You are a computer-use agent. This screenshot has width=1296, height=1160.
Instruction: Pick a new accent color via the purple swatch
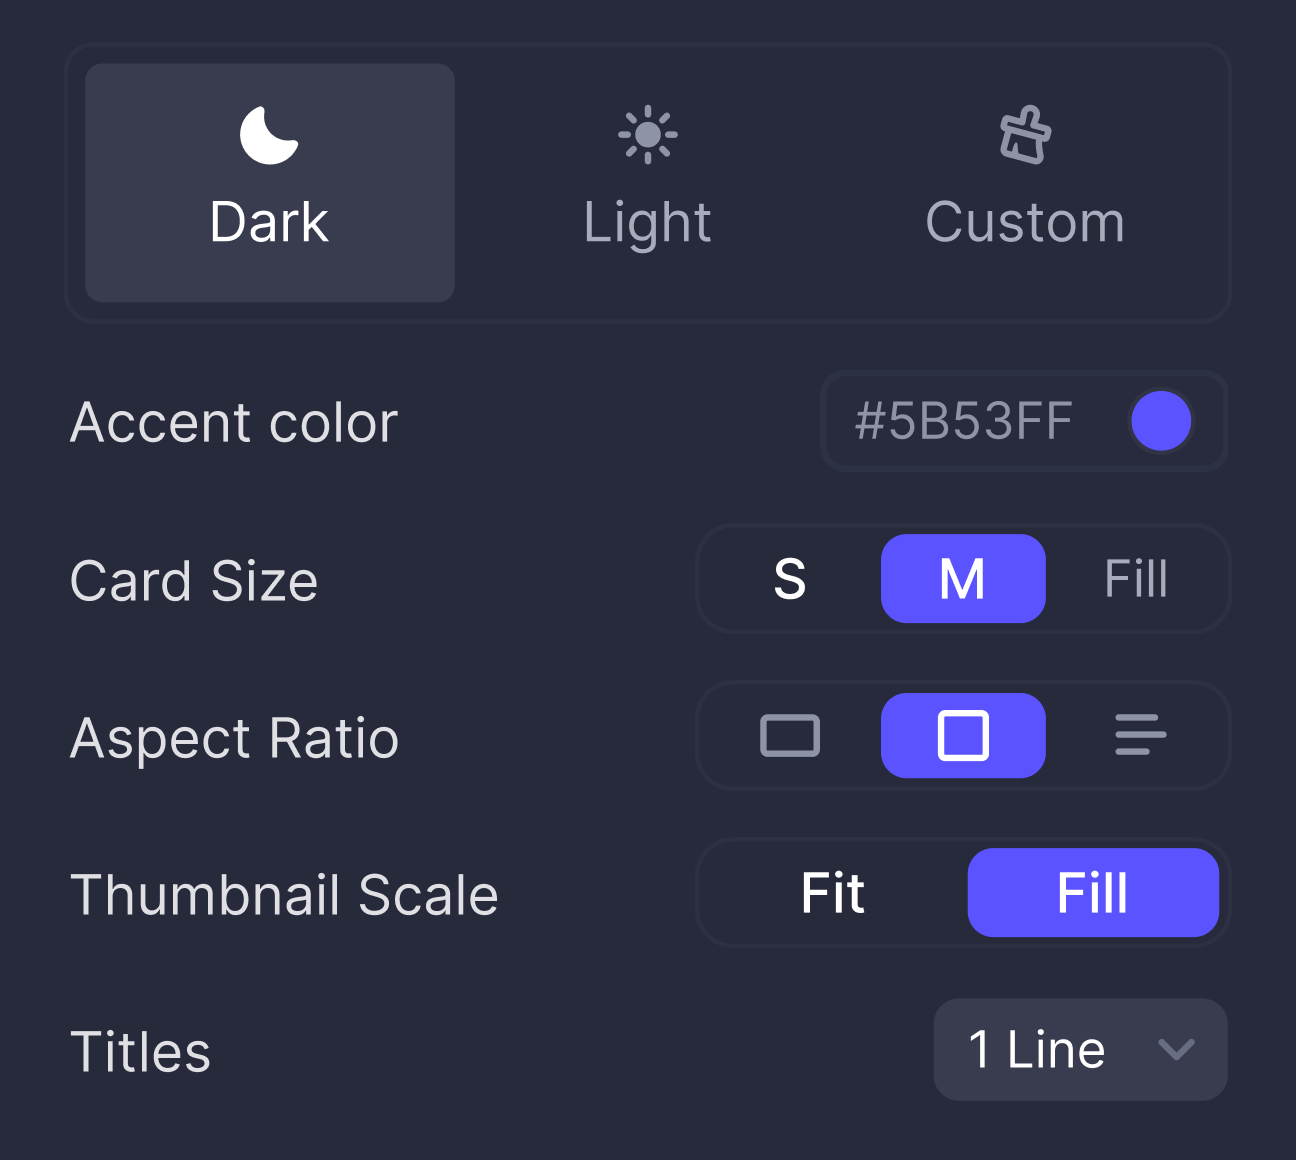[x=1159, y=421]
